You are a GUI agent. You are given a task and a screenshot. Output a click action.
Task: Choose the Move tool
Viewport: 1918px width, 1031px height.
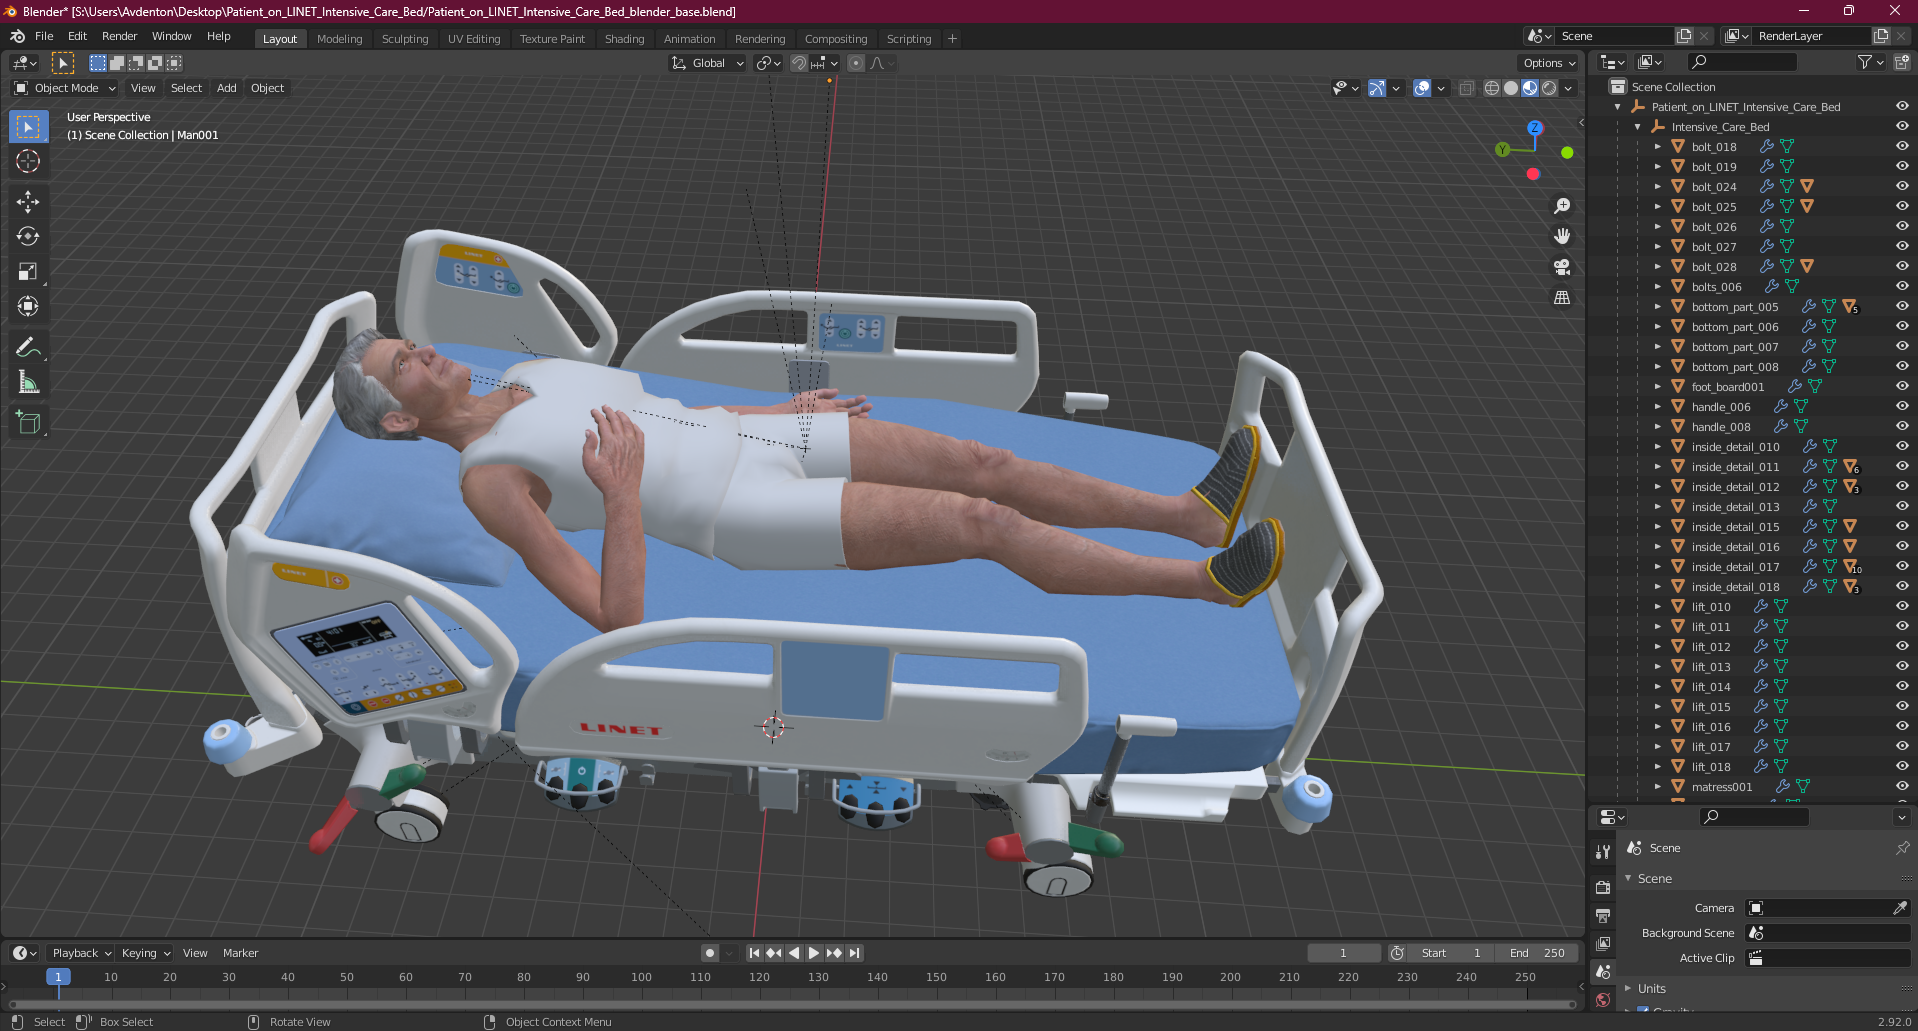pos(28,202)
